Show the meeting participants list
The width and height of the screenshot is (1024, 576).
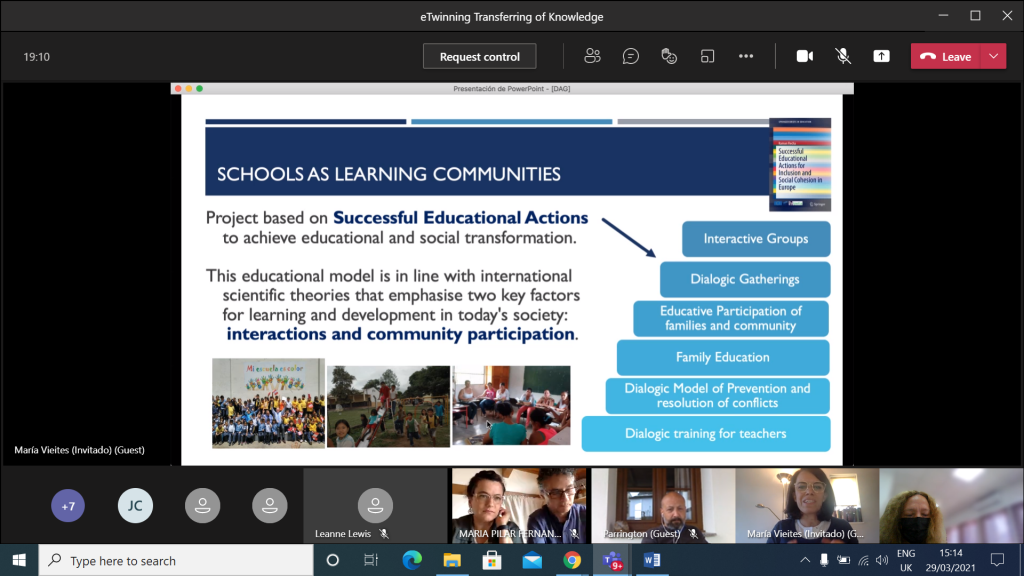(593, 56)
